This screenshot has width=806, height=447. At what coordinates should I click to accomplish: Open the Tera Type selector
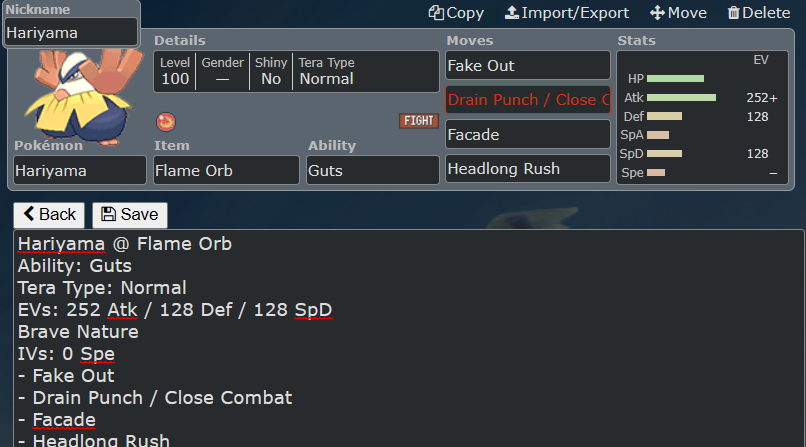coord(365,71)
